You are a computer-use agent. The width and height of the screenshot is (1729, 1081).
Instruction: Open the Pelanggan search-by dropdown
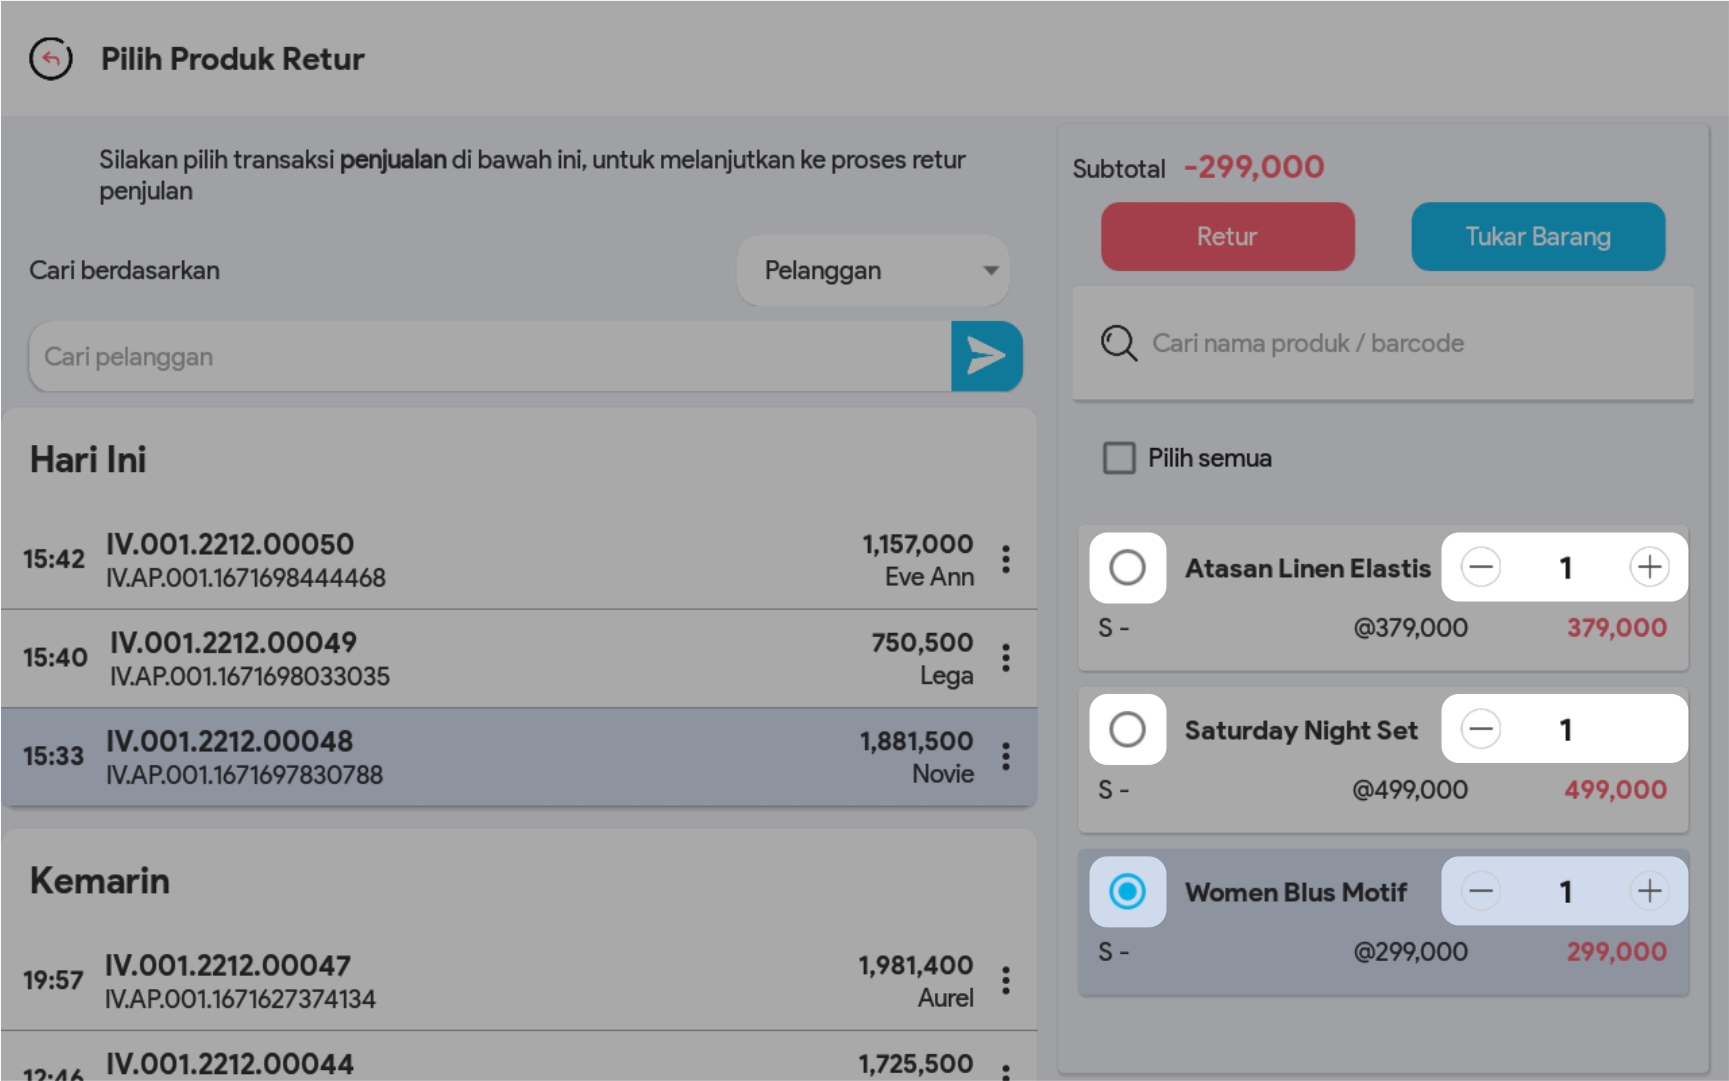[873, 270]
